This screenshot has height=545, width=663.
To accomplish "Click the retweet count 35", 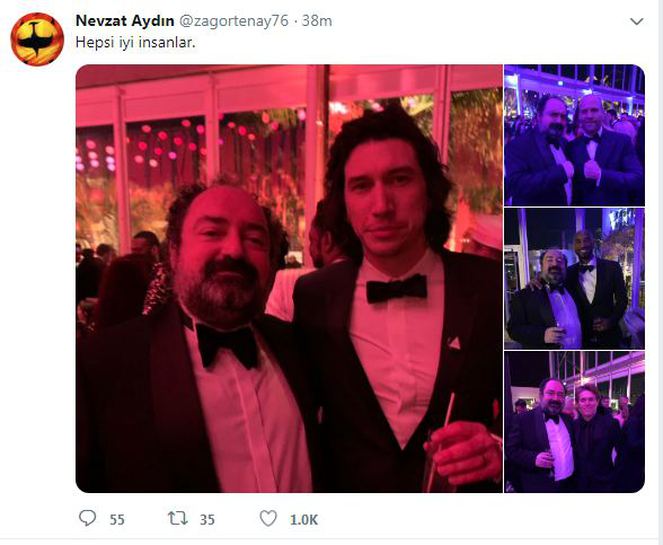I will point(207,520).
